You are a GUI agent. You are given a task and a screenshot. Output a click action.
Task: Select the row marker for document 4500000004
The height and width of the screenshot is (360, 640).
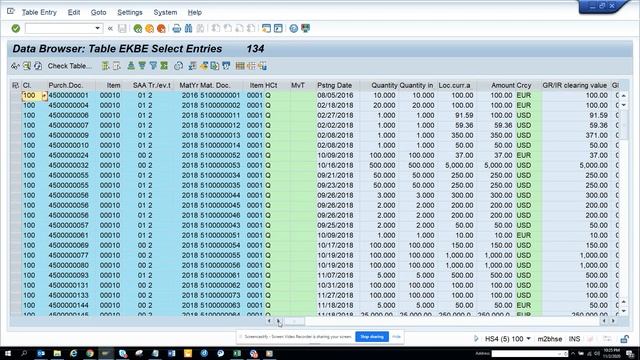(16, 105)
